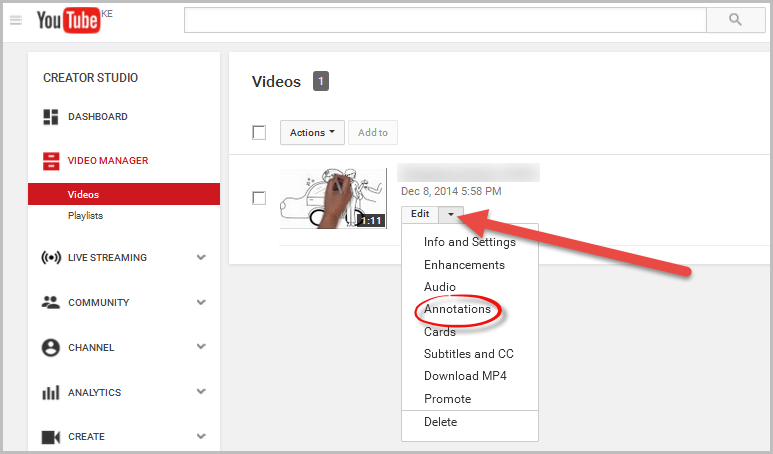
Task: Click the hamburger guide menu icon
Action: (15, 20)
